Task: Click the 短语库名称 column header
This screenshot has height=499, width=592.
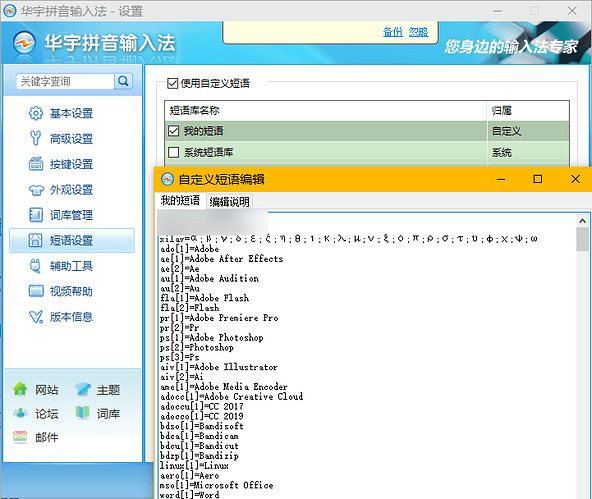Action: coord(325,111)
